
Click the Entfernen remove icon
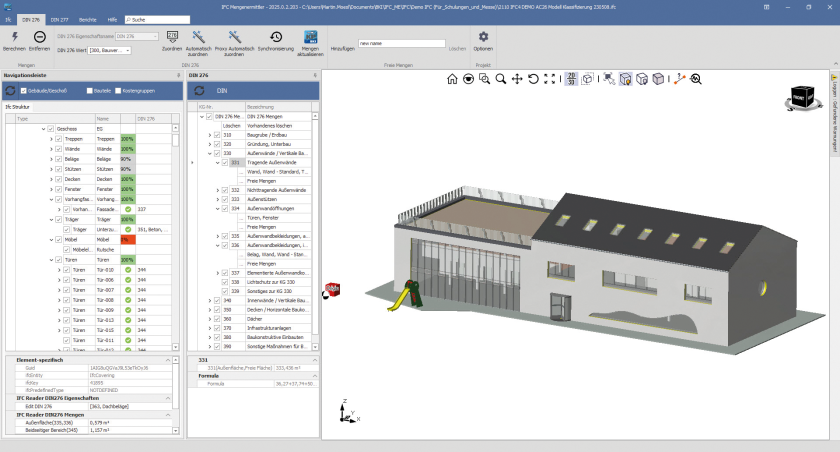[39, 37]
